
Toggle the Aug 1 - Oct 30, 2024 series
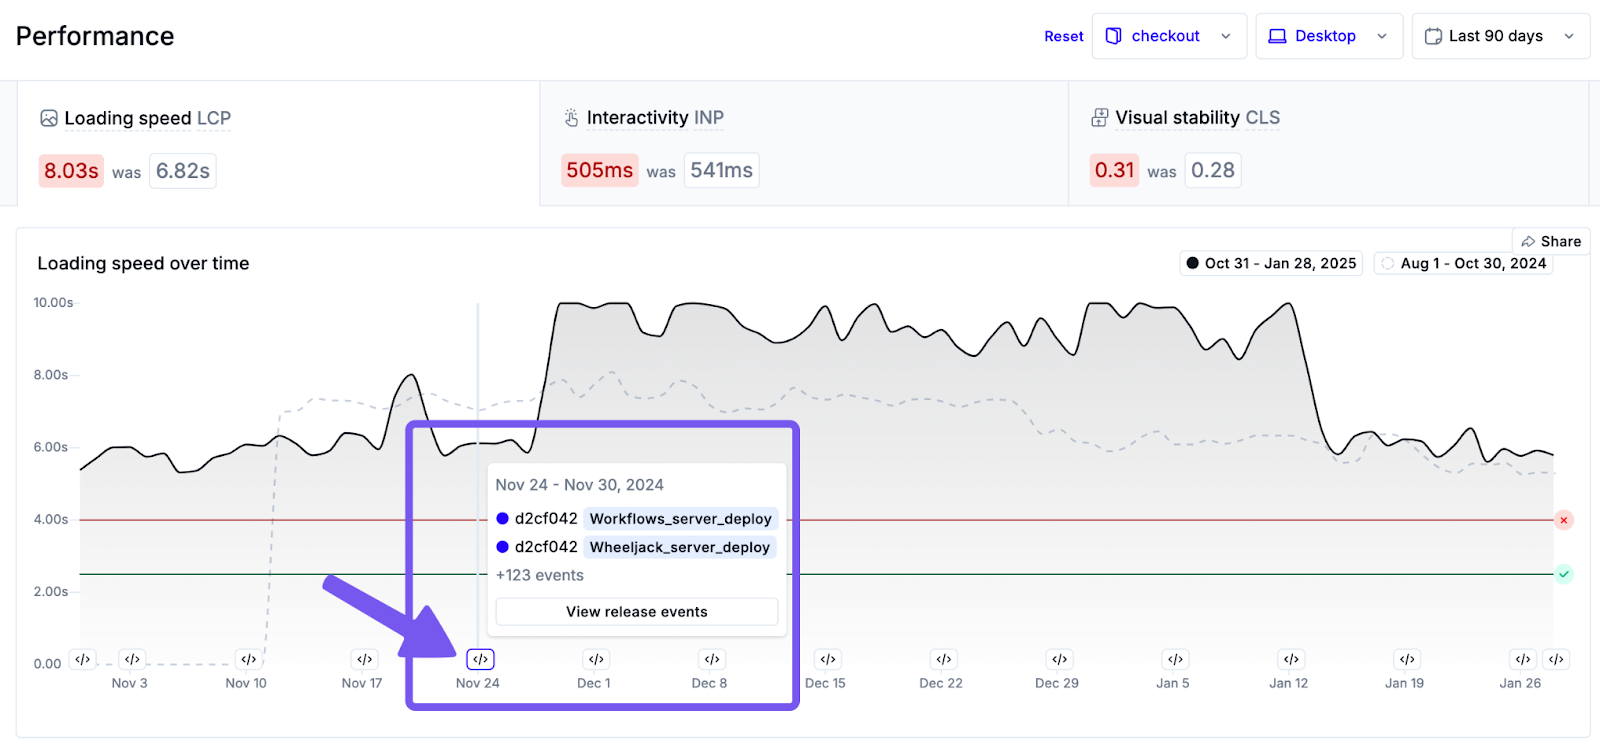click(1463, 263)
